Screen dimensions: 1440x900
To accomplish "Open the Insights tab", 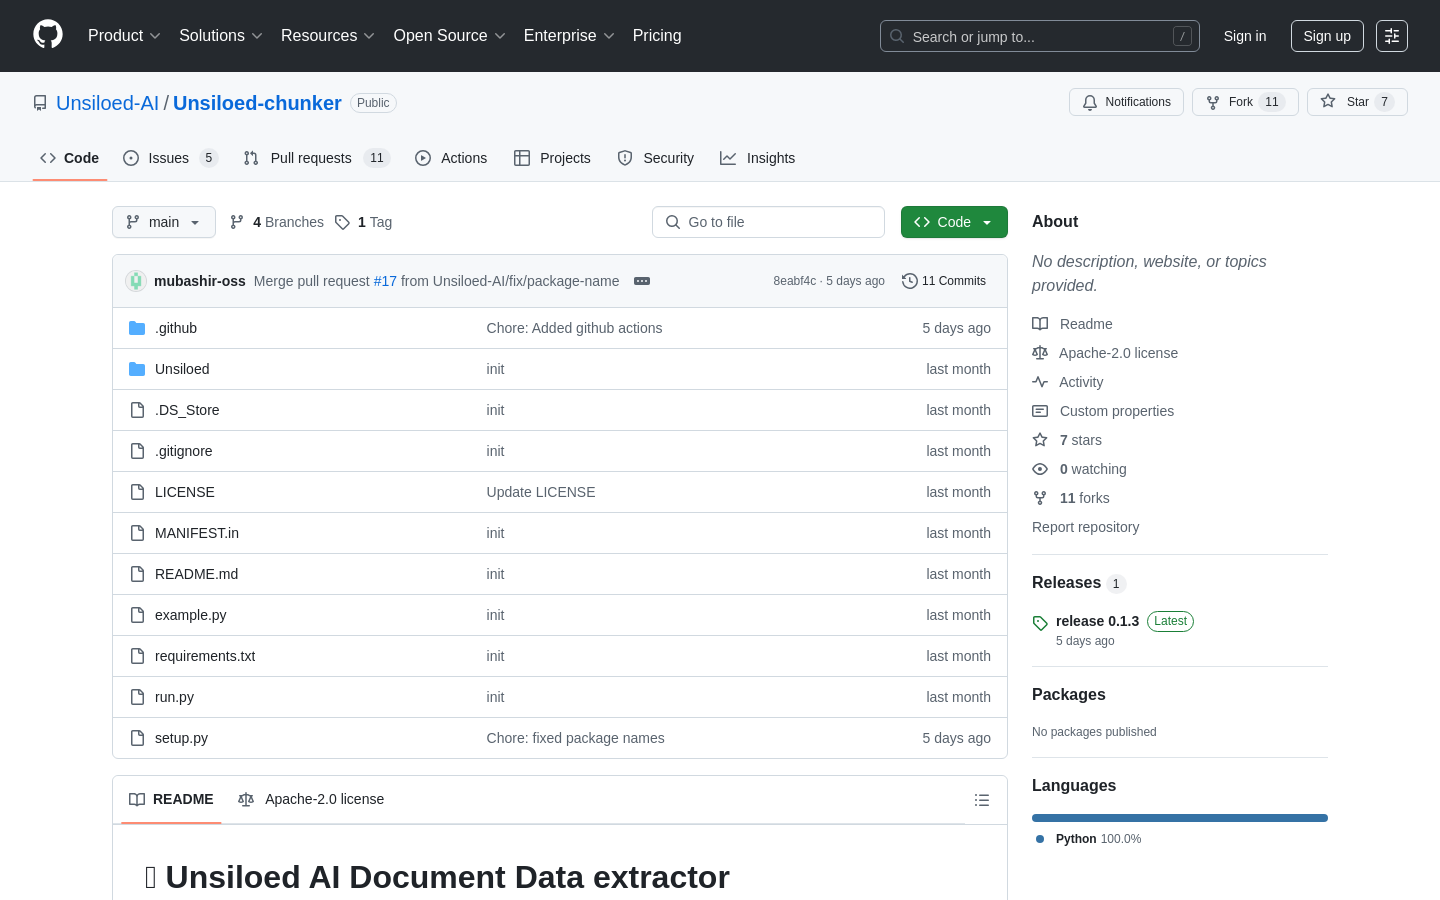I will click(x=758, y=158).
